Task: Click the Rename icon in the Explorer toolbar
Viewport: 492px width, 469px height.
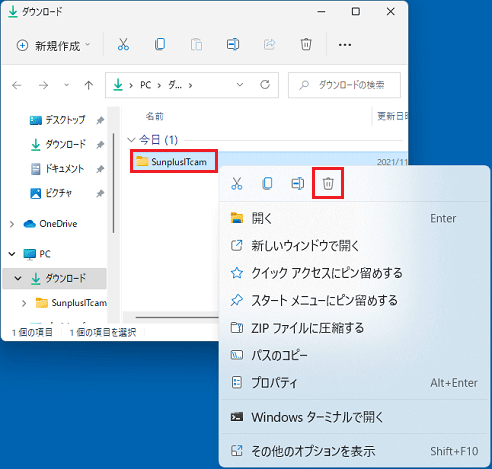Action: coord(233,44)
